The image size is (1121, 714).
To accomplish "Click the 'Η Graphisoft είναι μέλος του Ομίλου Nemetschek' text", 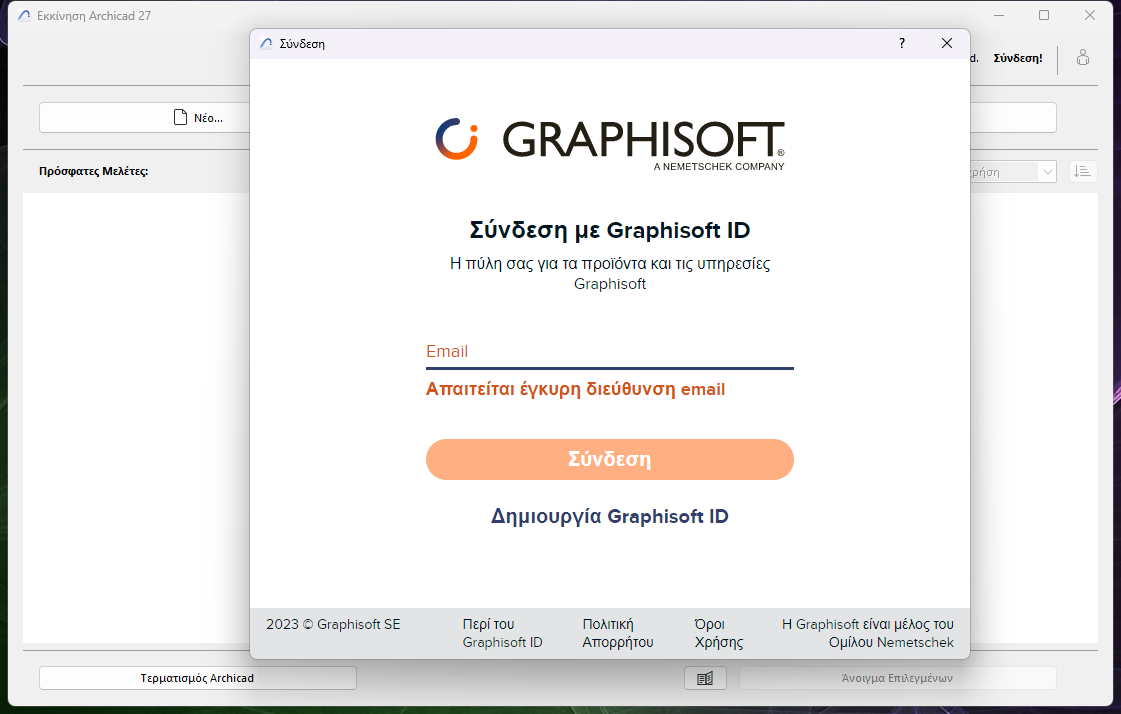I will pos(867,633).
